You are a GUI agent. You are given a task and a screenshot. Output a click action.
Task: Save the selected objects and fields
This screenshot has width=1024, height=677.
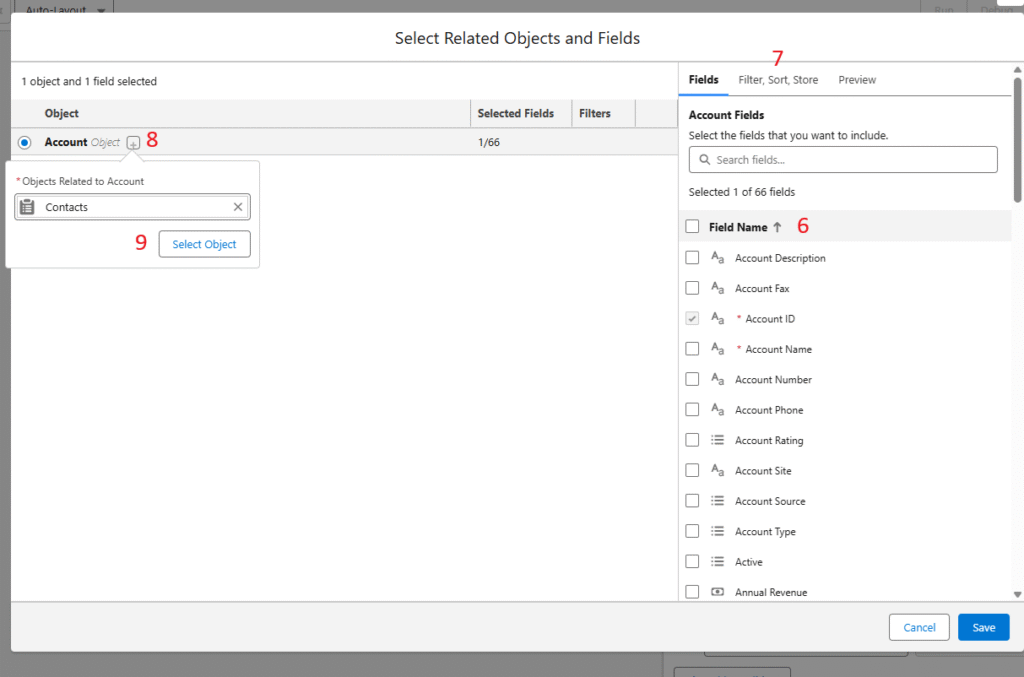click(x=984, y=627)
